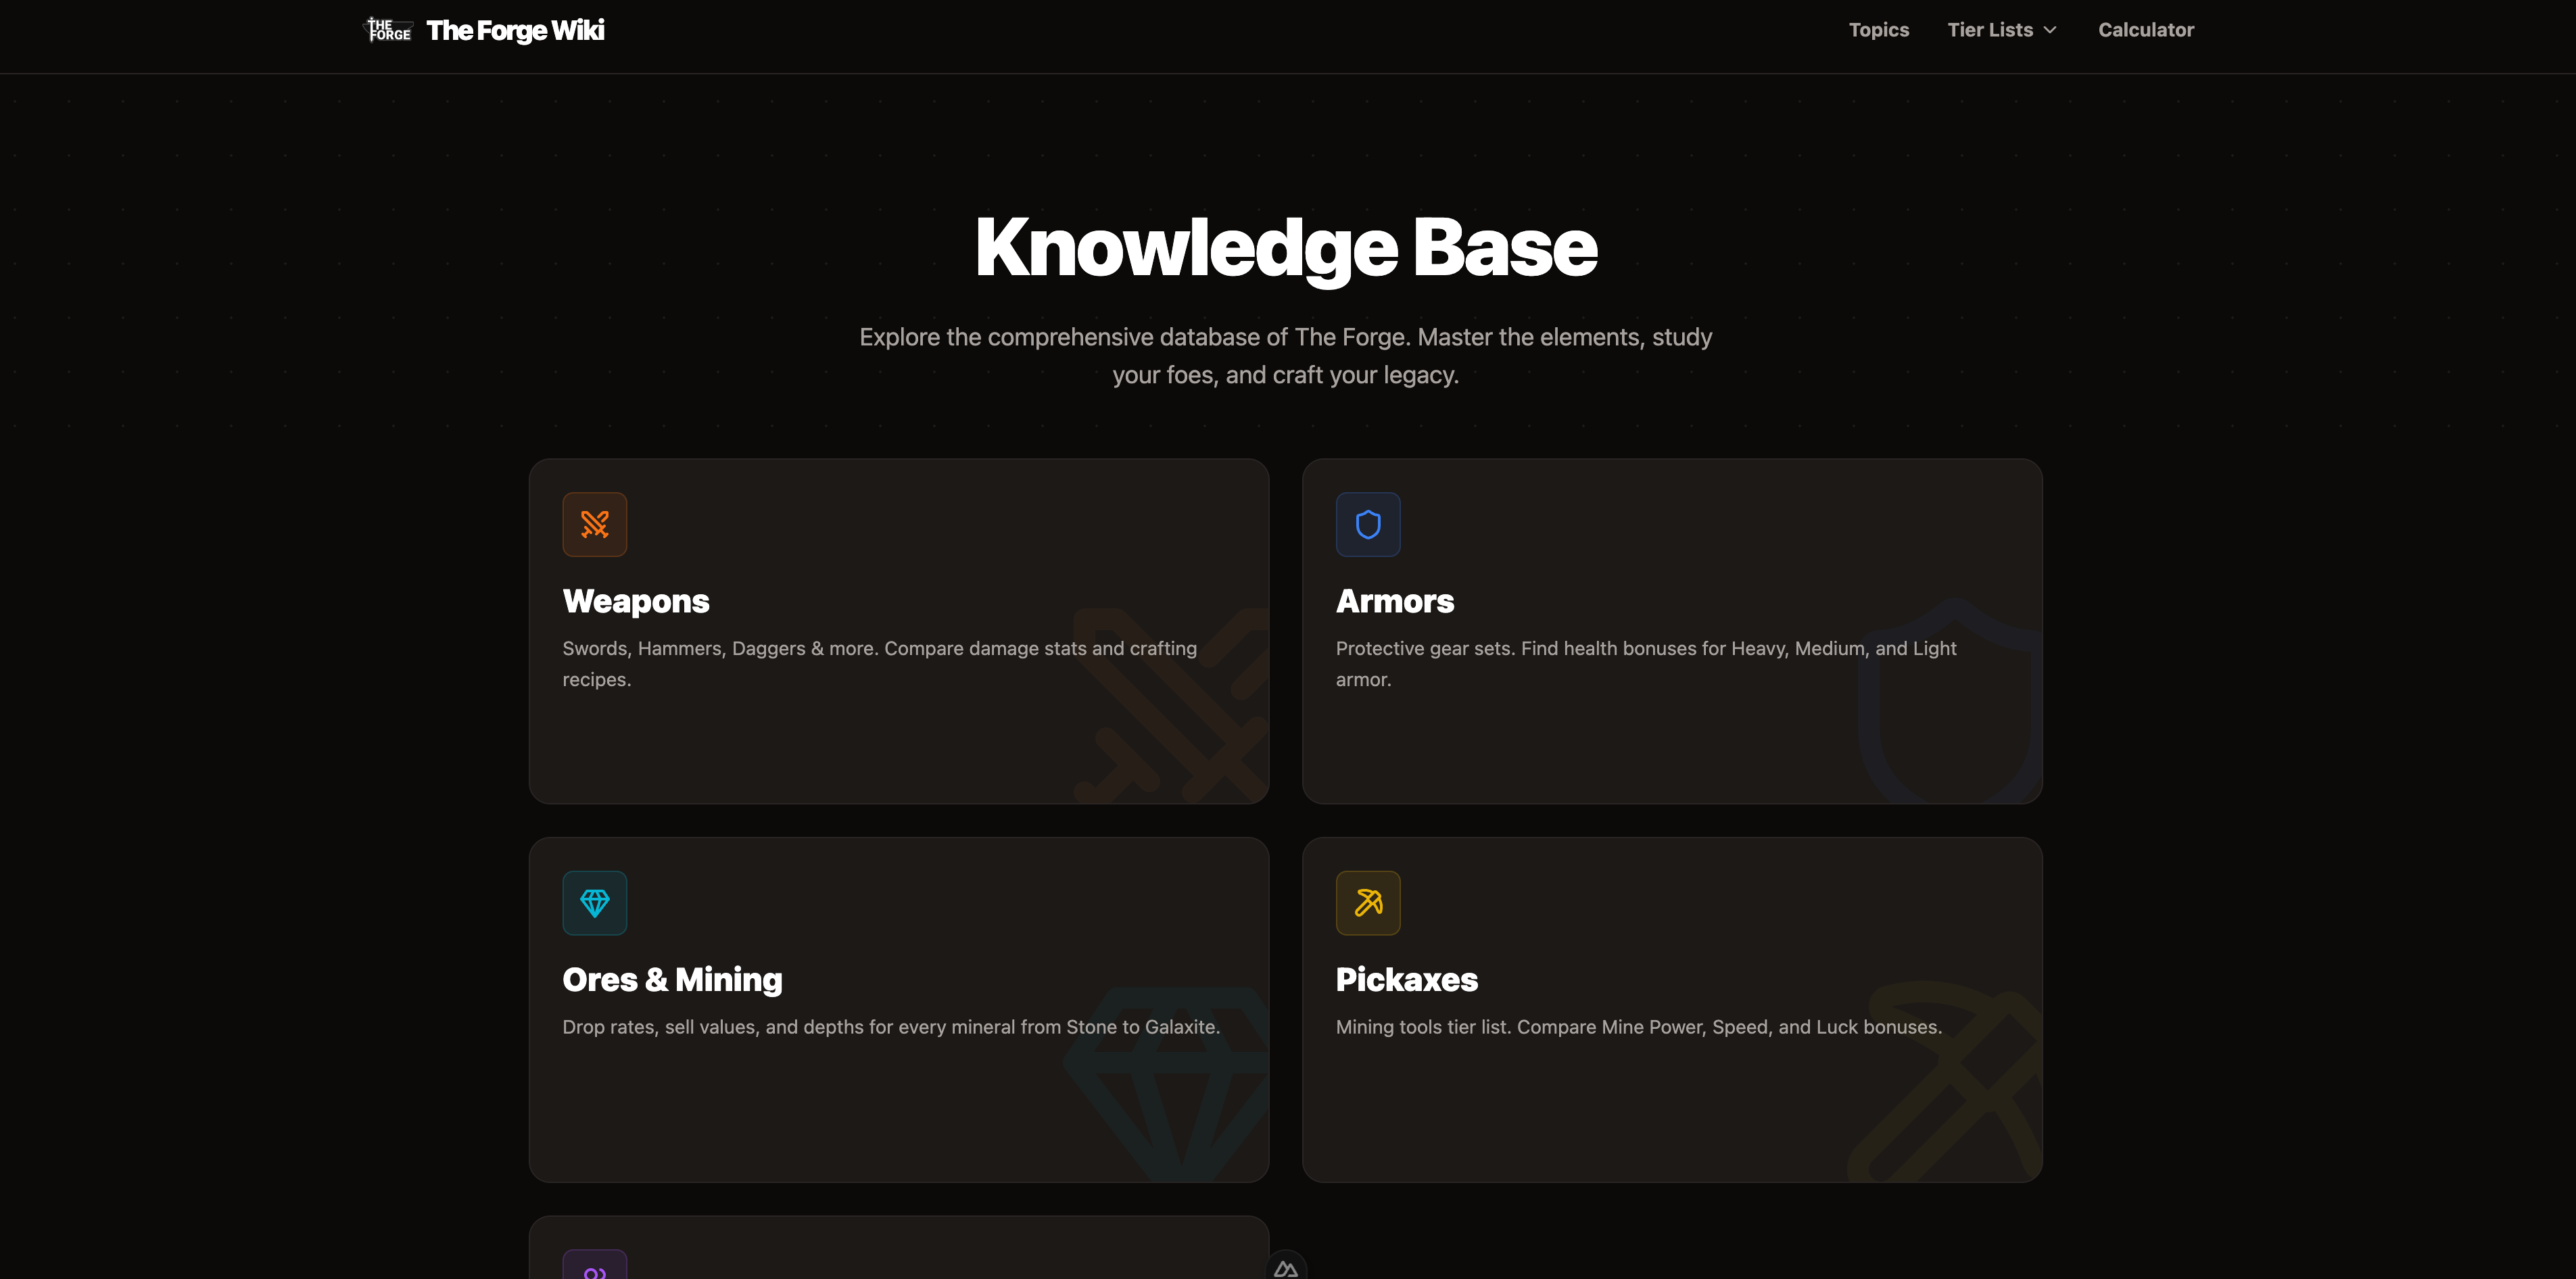The width and height of the screenshot is (2576, 1279).
Task: Open the Topics menu item
Action: pos(1879,29)
